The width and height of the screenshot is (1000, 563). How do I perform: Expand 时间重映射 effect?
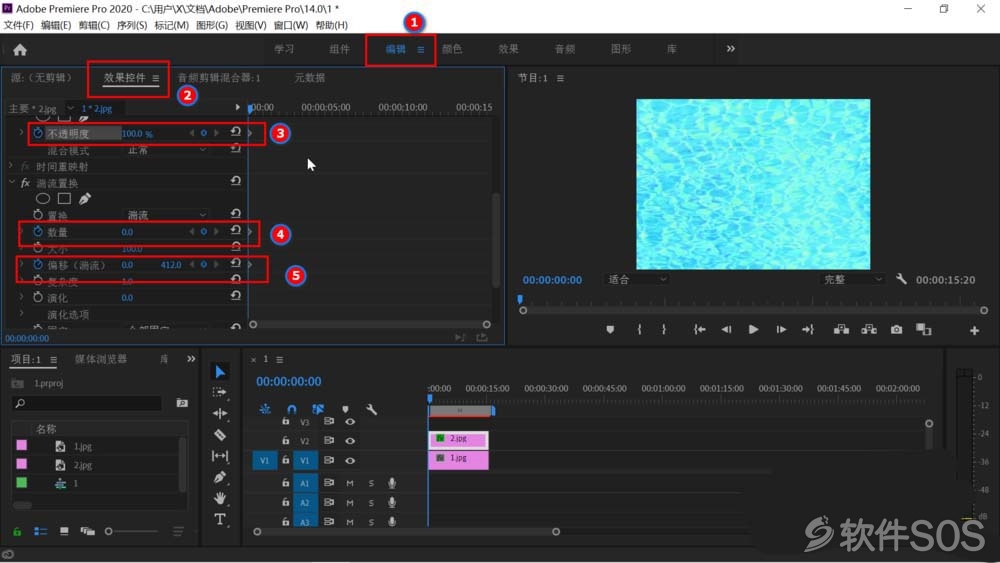coord(11,166)
